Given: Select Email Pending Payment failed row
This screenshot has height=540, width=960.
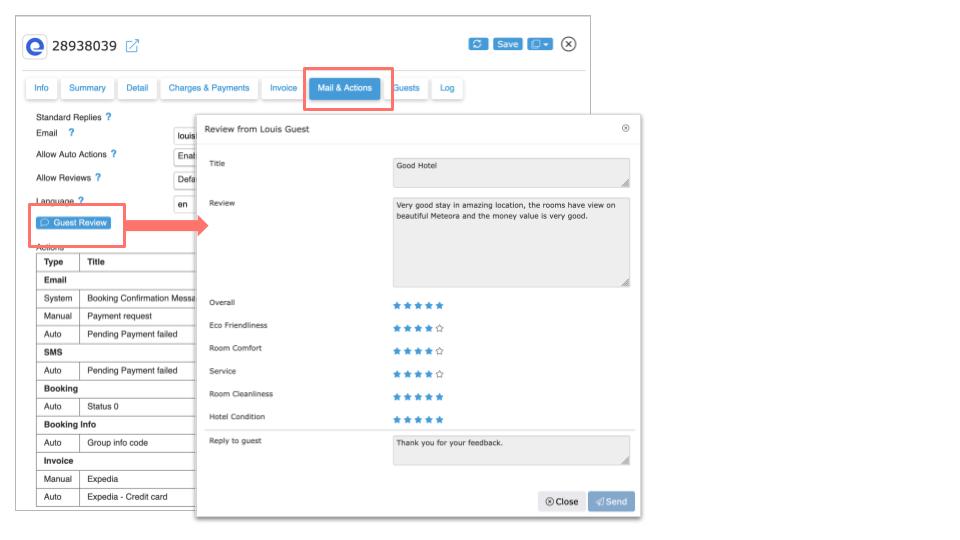Looking at the screenshot, I should 116,334.
